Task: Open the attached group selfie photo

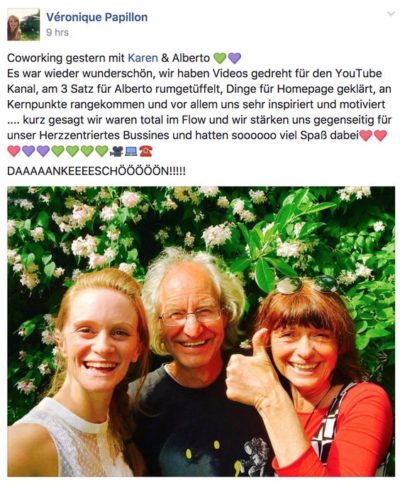Action: point(201,331)
